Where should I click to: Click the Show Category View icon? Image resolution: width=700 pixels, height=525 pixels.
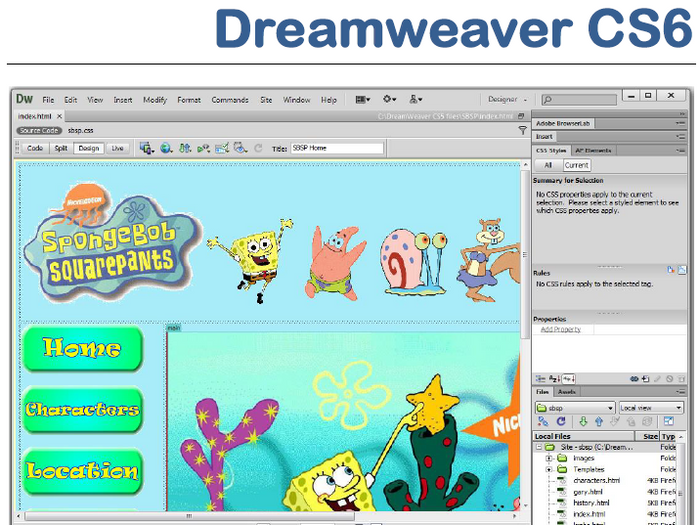[x=541, y=379]
